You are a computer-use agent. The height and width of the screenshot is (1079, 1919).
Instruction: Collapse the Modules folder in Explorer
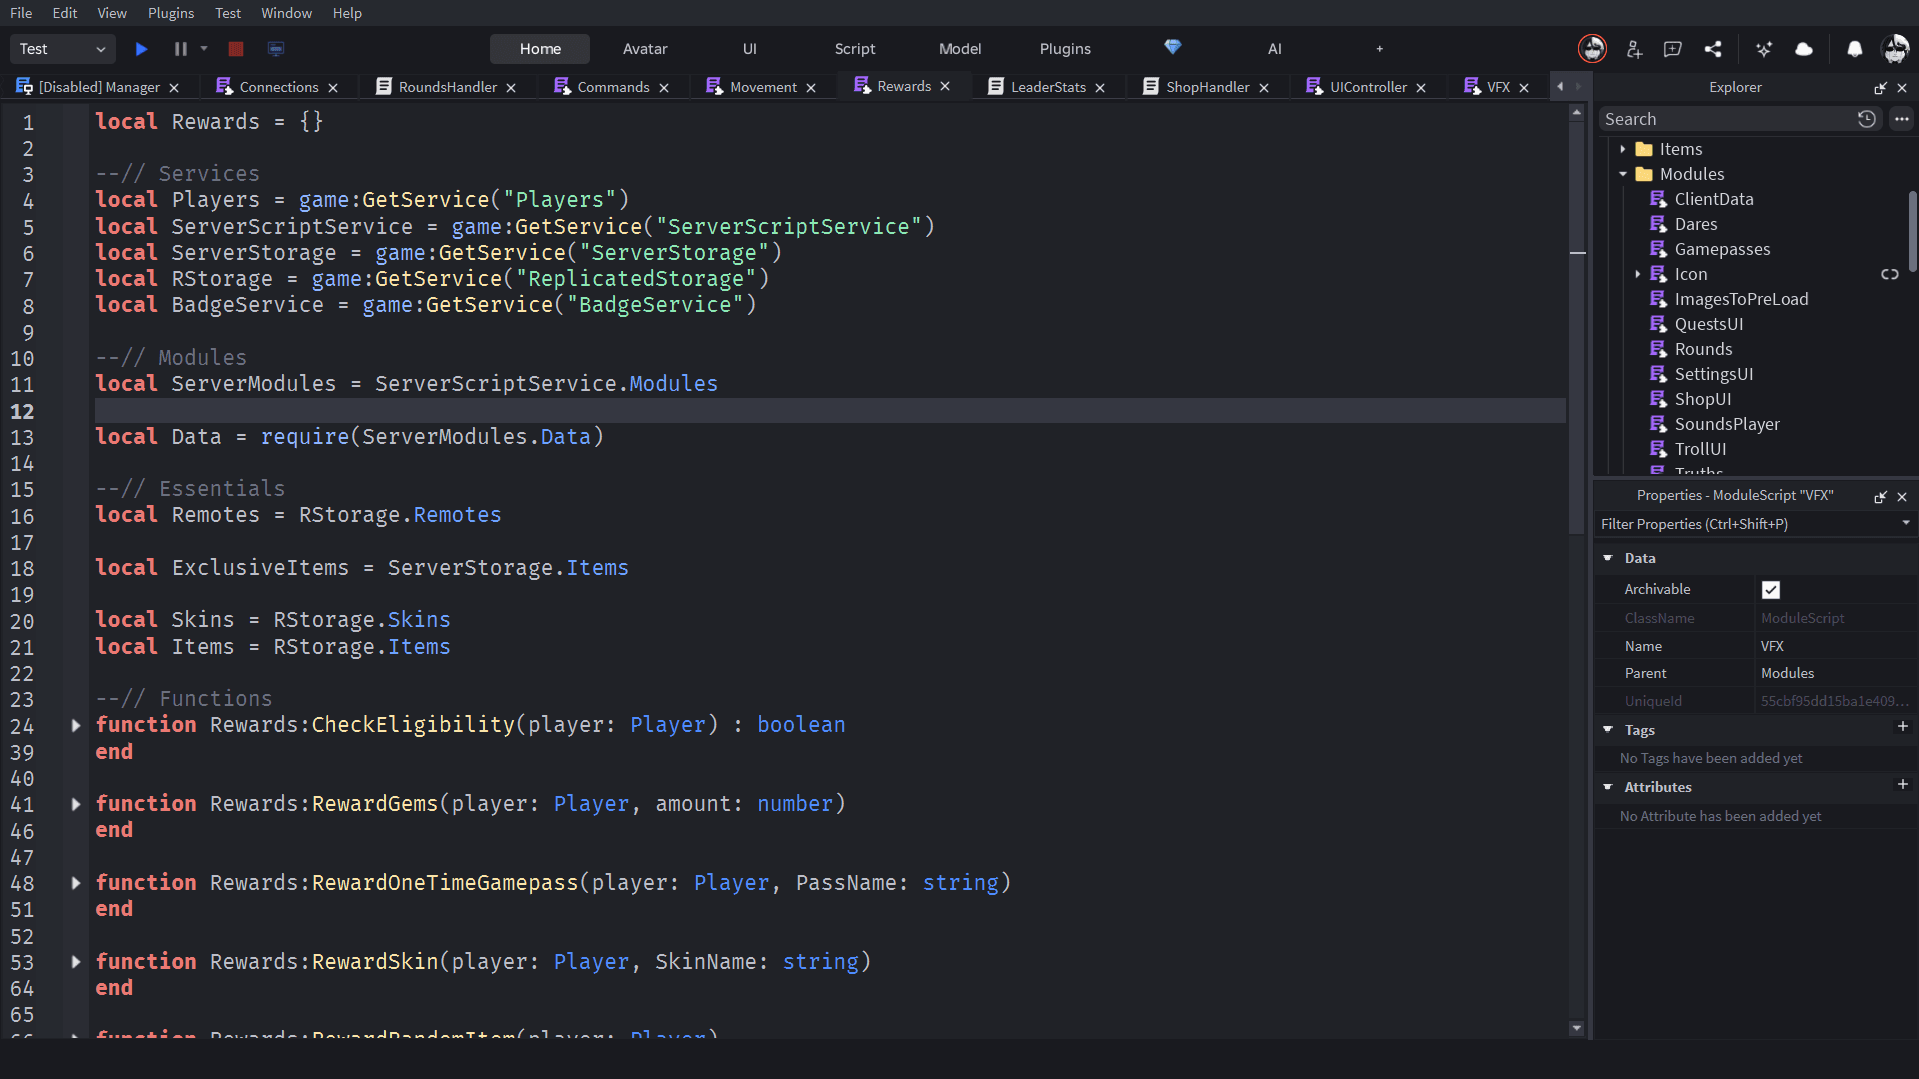[1623, 174]
